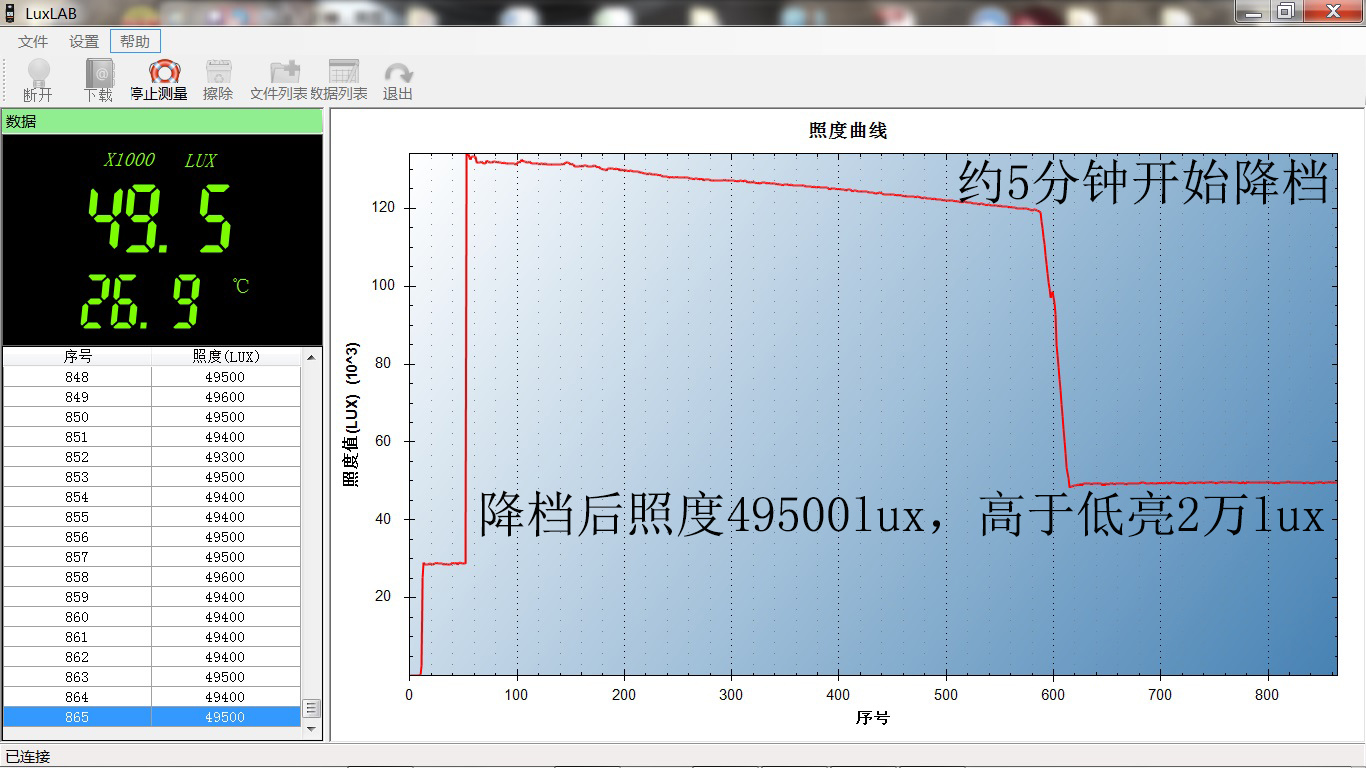Select row 859 in the data table
The width and height of the screenshot is (1366, 768).
152,597
